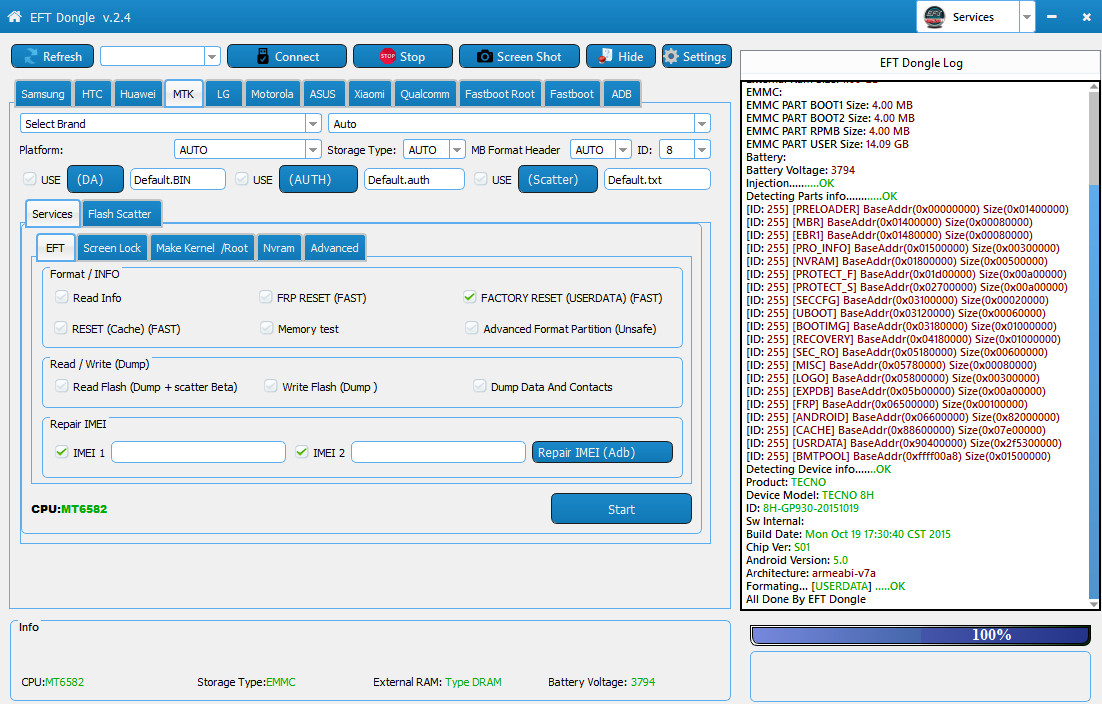1102x704 pixels.
Task: Enable the Read Info checkbox
Action: click(61, 297)
